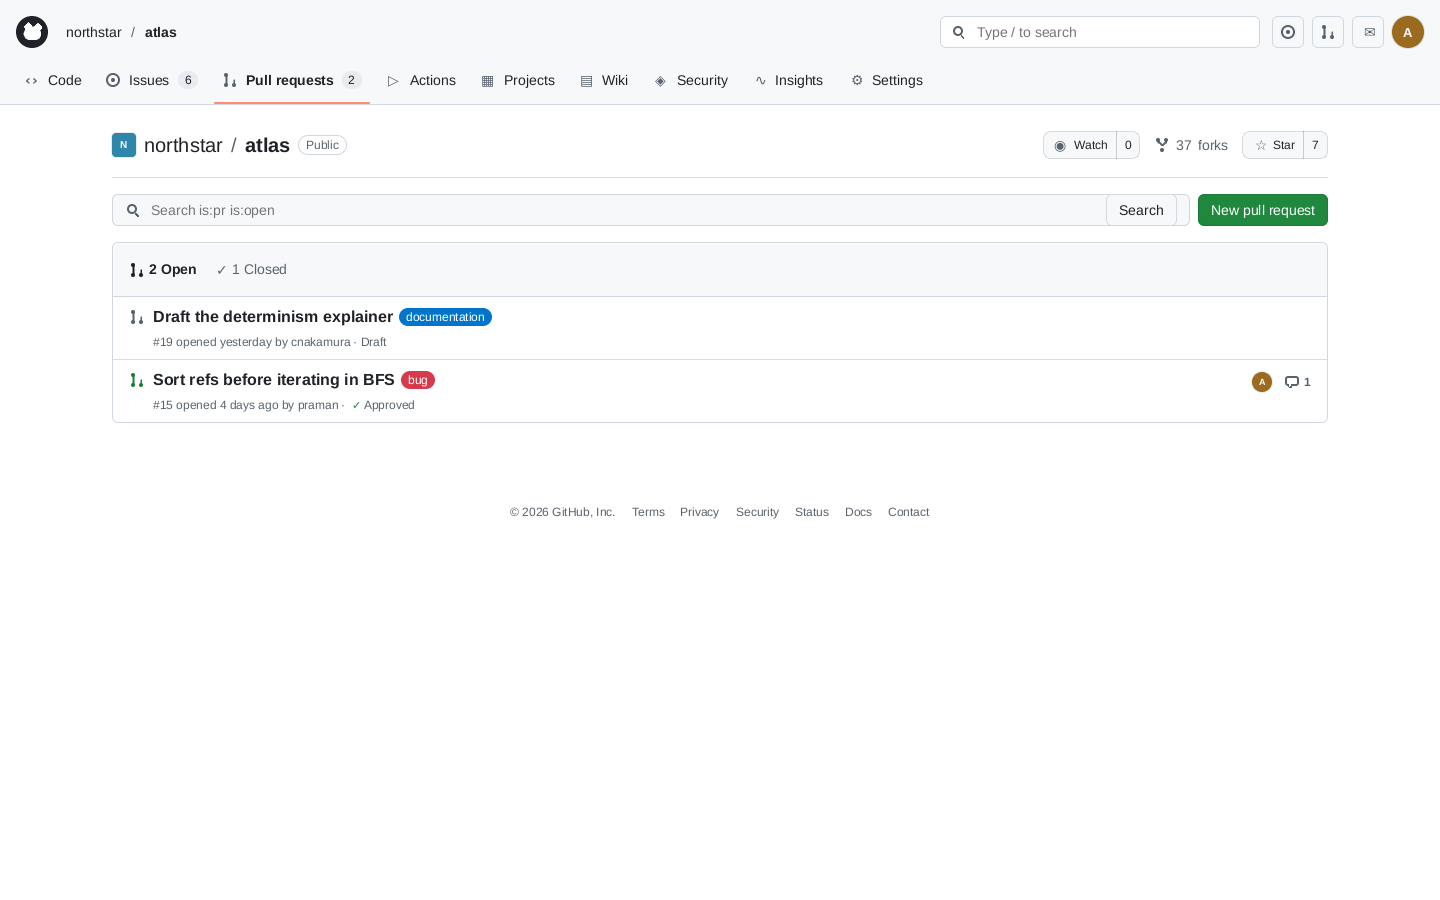
Task: Open the Code tab
Action: (54, 80)
